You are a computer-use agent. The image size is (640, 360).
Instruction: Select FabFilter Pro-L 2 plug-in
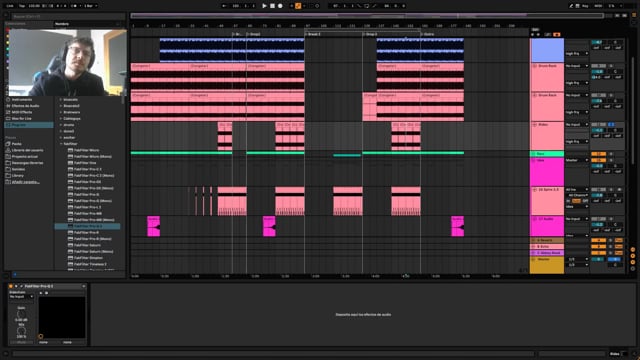tap(87, 207)
